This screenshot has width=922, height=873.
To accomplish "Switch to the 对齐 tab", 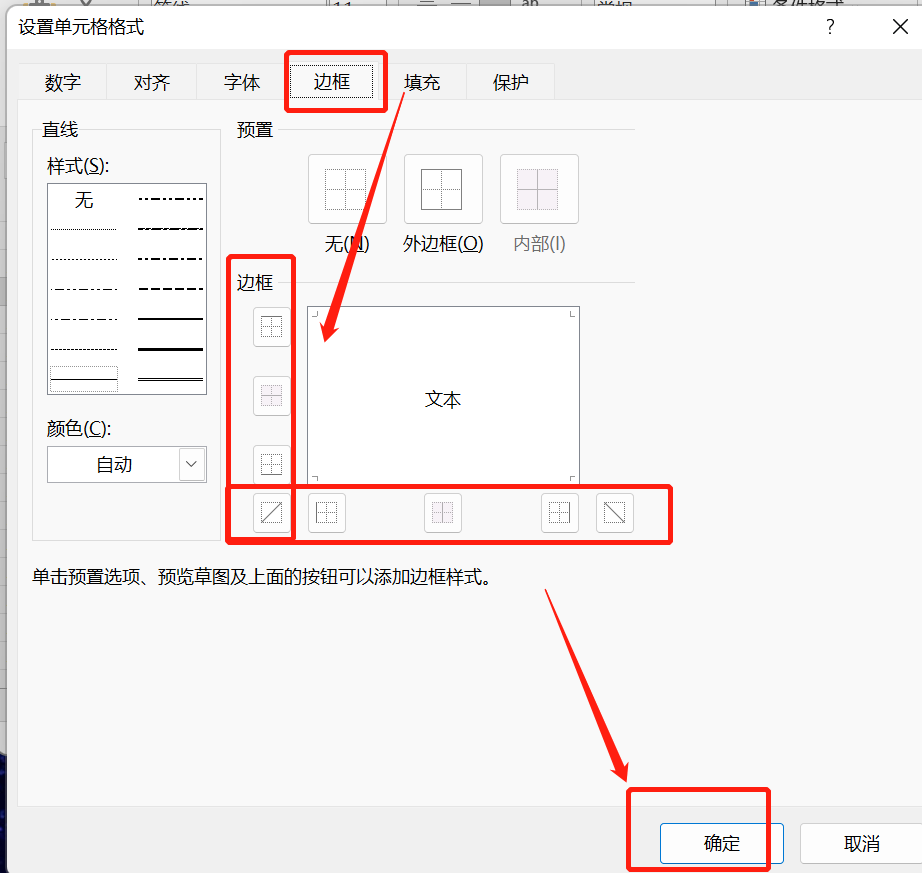I will 152,82.
